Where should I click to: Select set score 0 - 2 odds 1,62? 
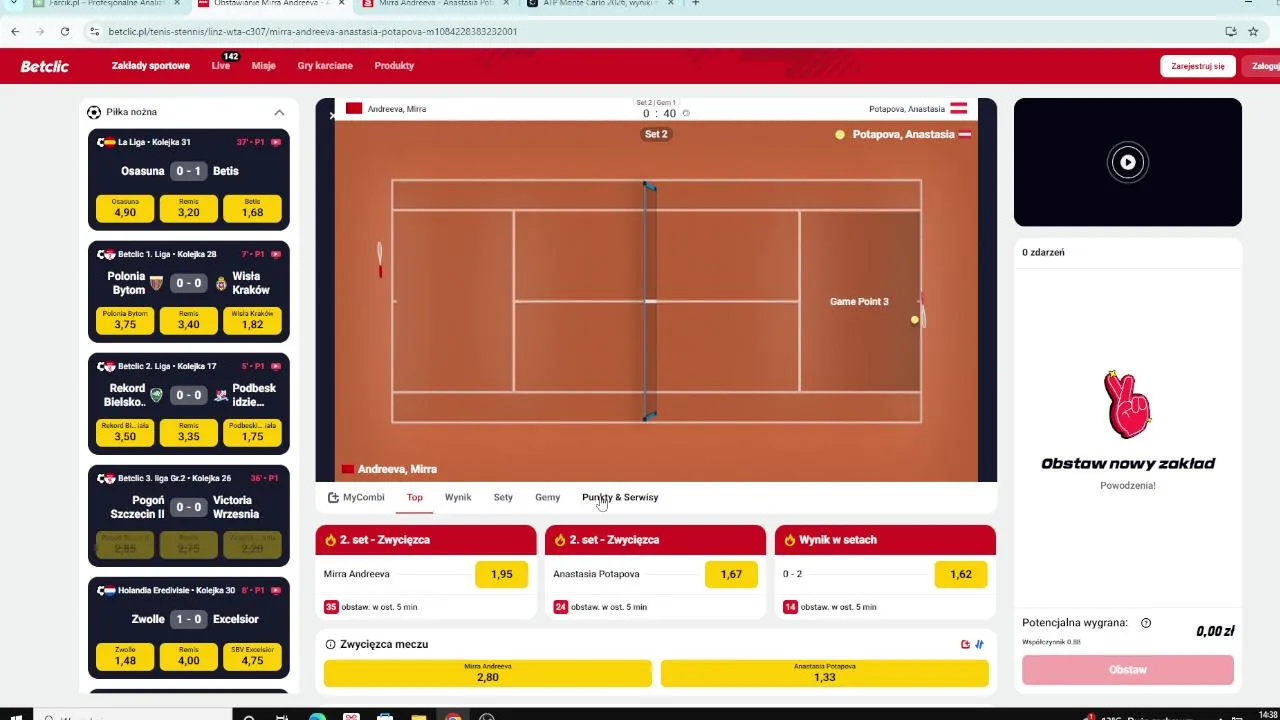pyautogui.click(x=961, y=574)
